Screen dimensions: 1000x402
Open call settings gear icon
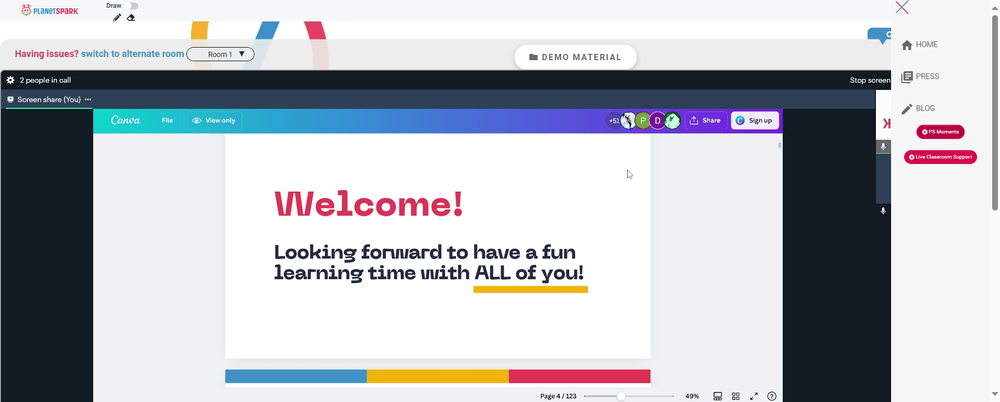click(10, 80)
